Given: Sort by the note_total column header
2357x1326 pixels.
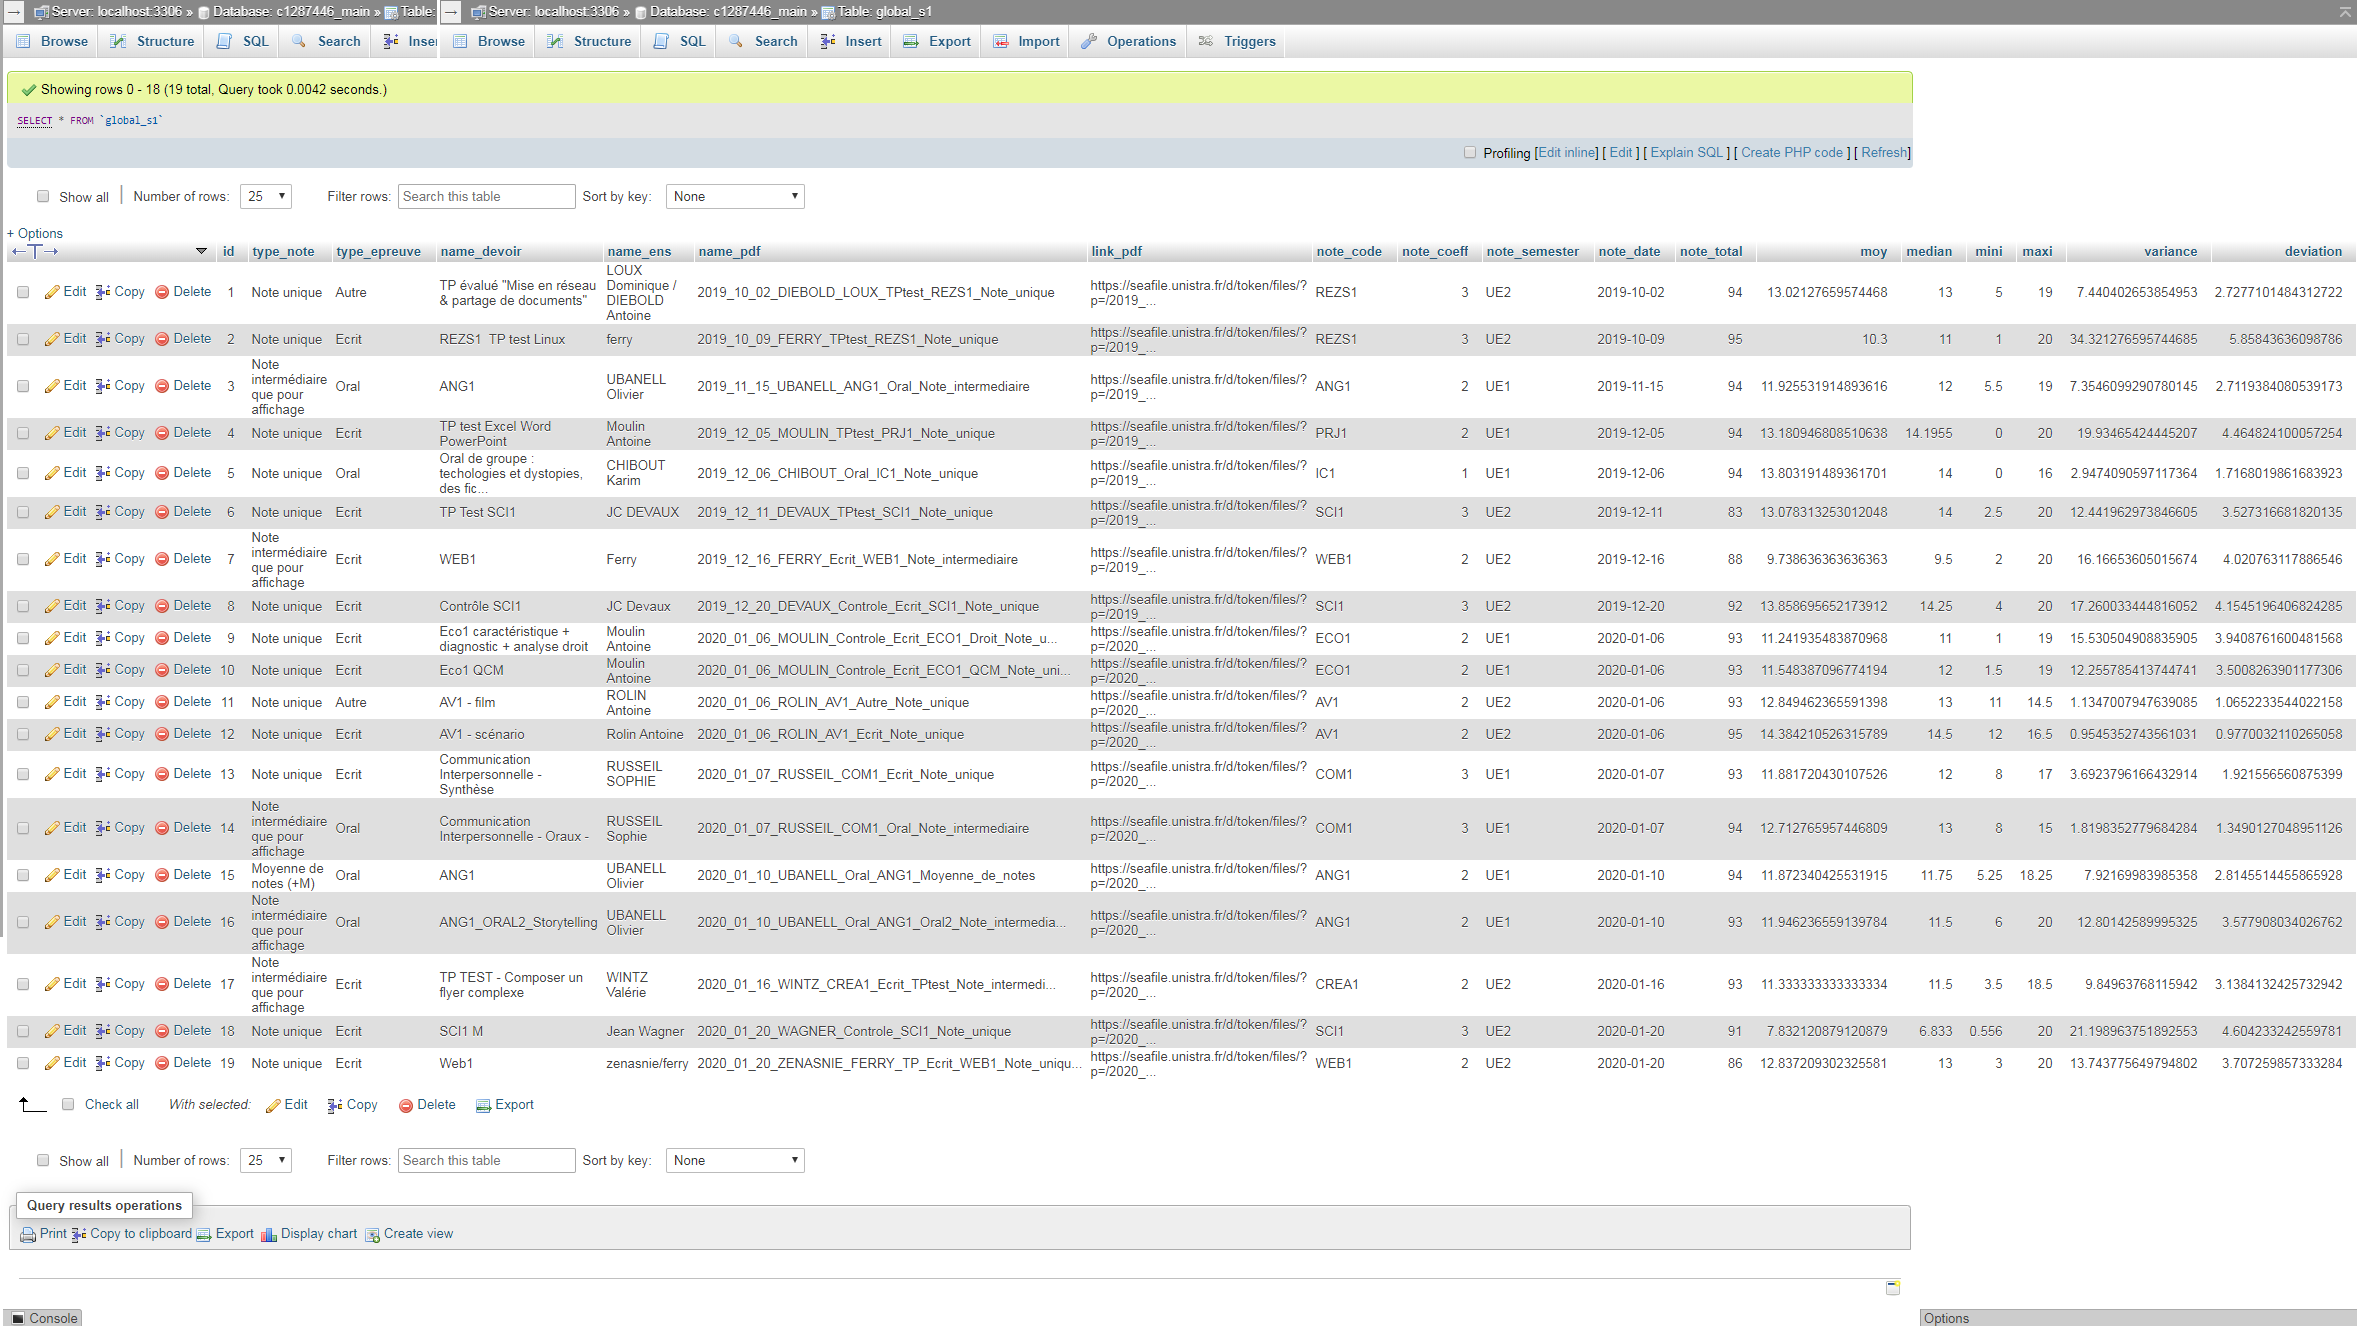Looking at the screenshot, I should 1710,252.
